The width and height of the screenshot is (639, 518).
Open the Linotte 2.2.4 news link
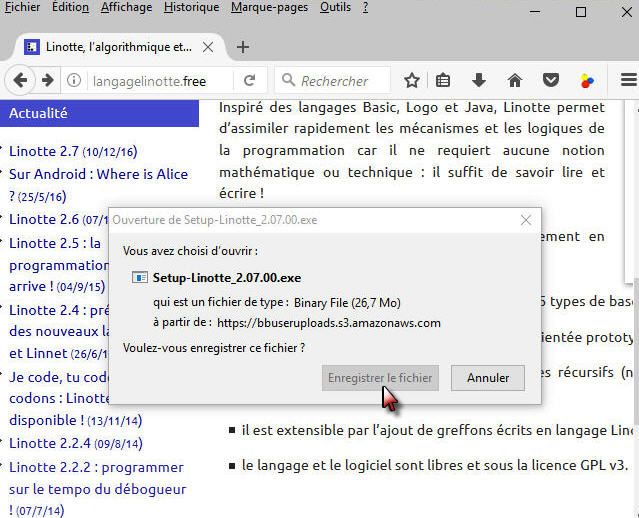(x=75, y=443)
